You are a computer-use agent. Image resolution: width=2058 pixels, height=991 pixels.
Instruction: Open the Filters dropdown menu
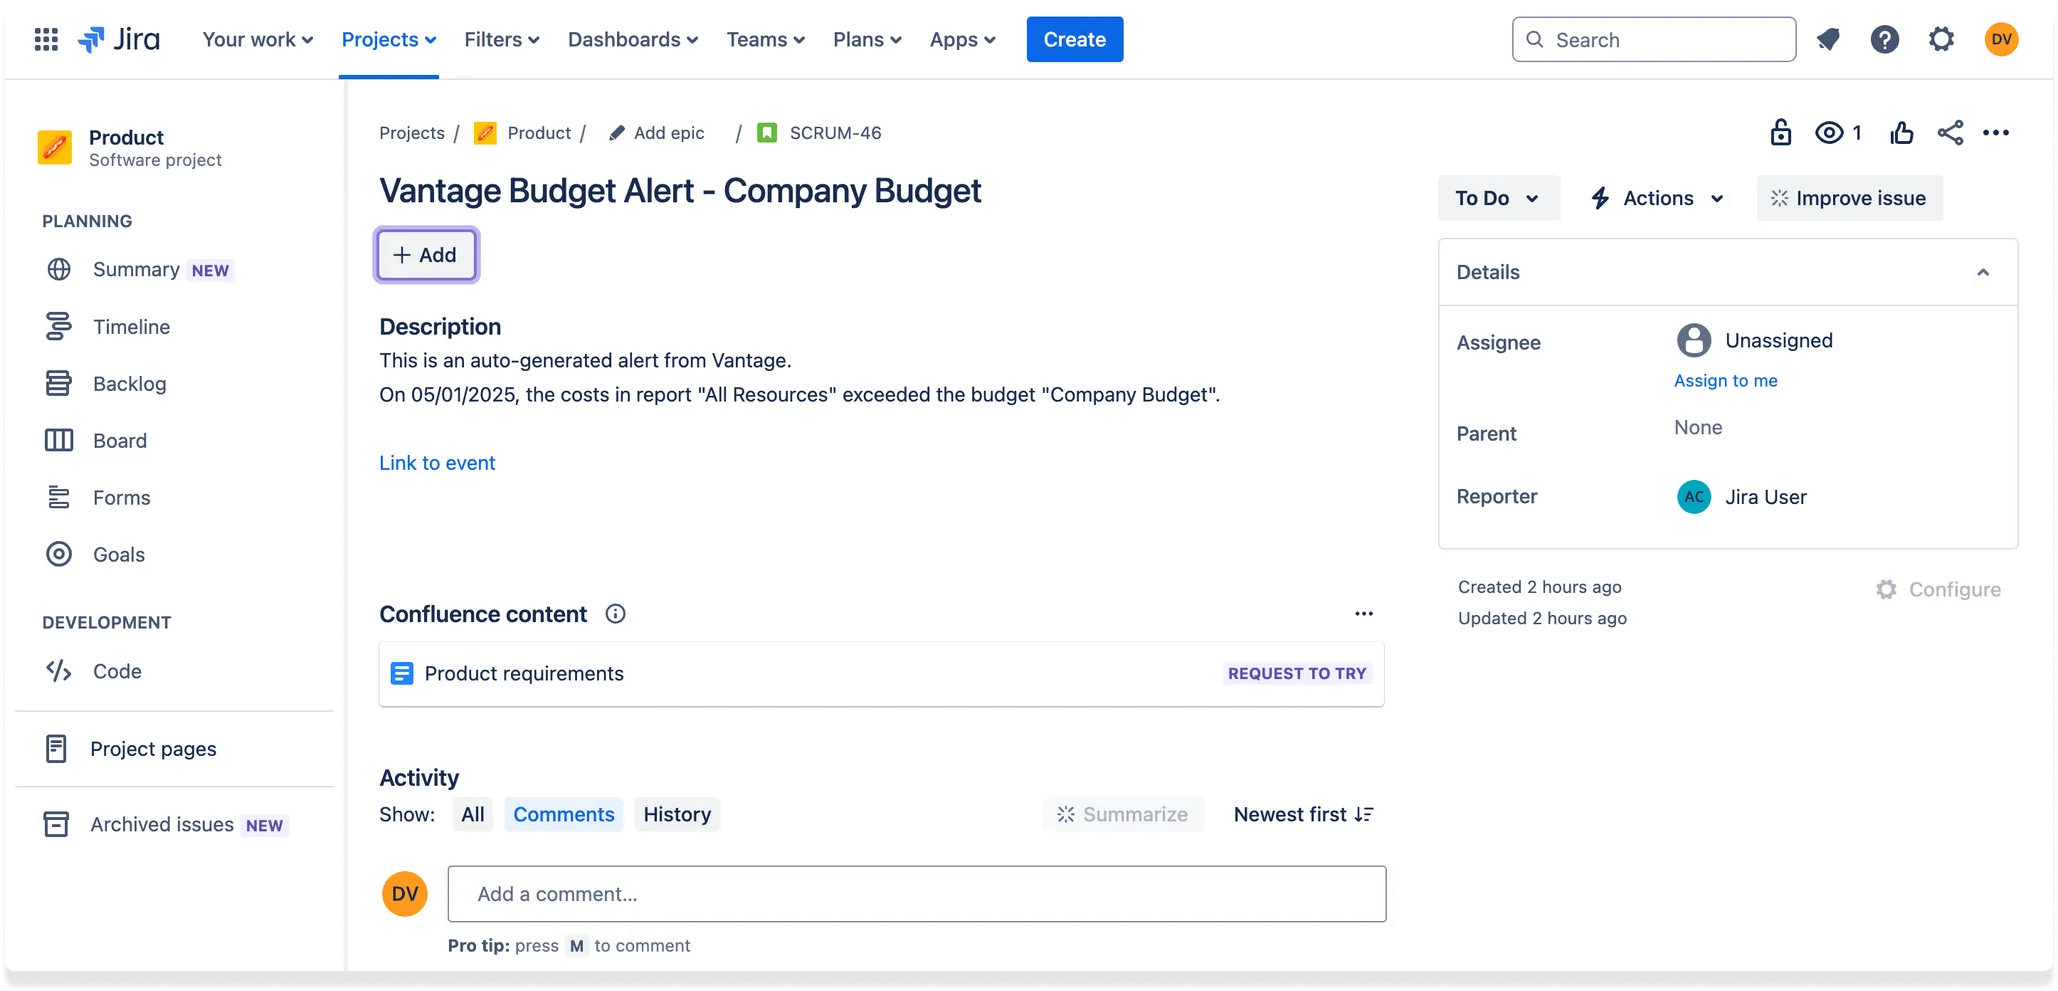(502, 40)
